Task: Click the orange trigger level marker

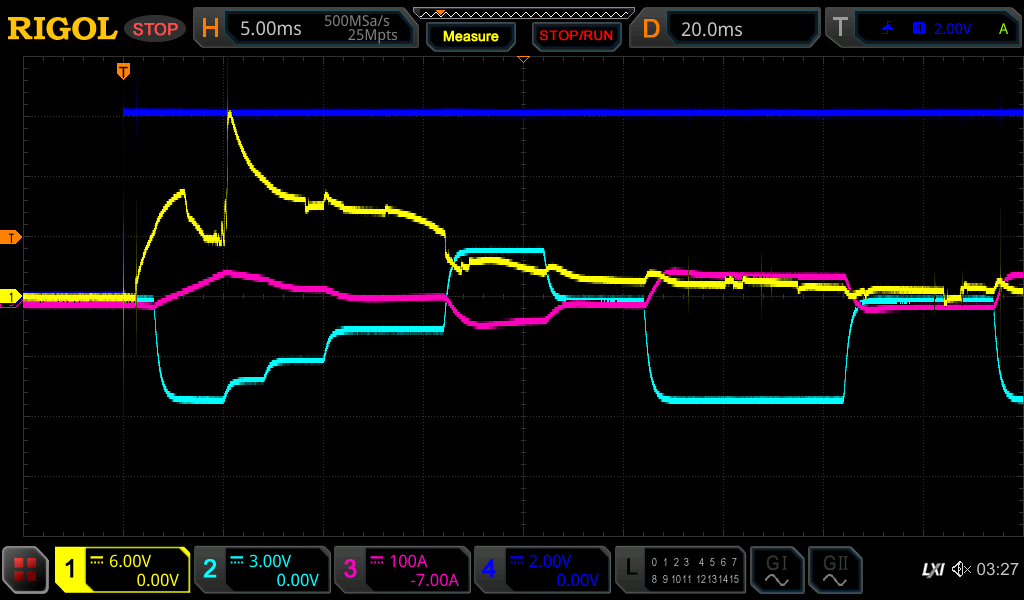Action: coord(11,237)
